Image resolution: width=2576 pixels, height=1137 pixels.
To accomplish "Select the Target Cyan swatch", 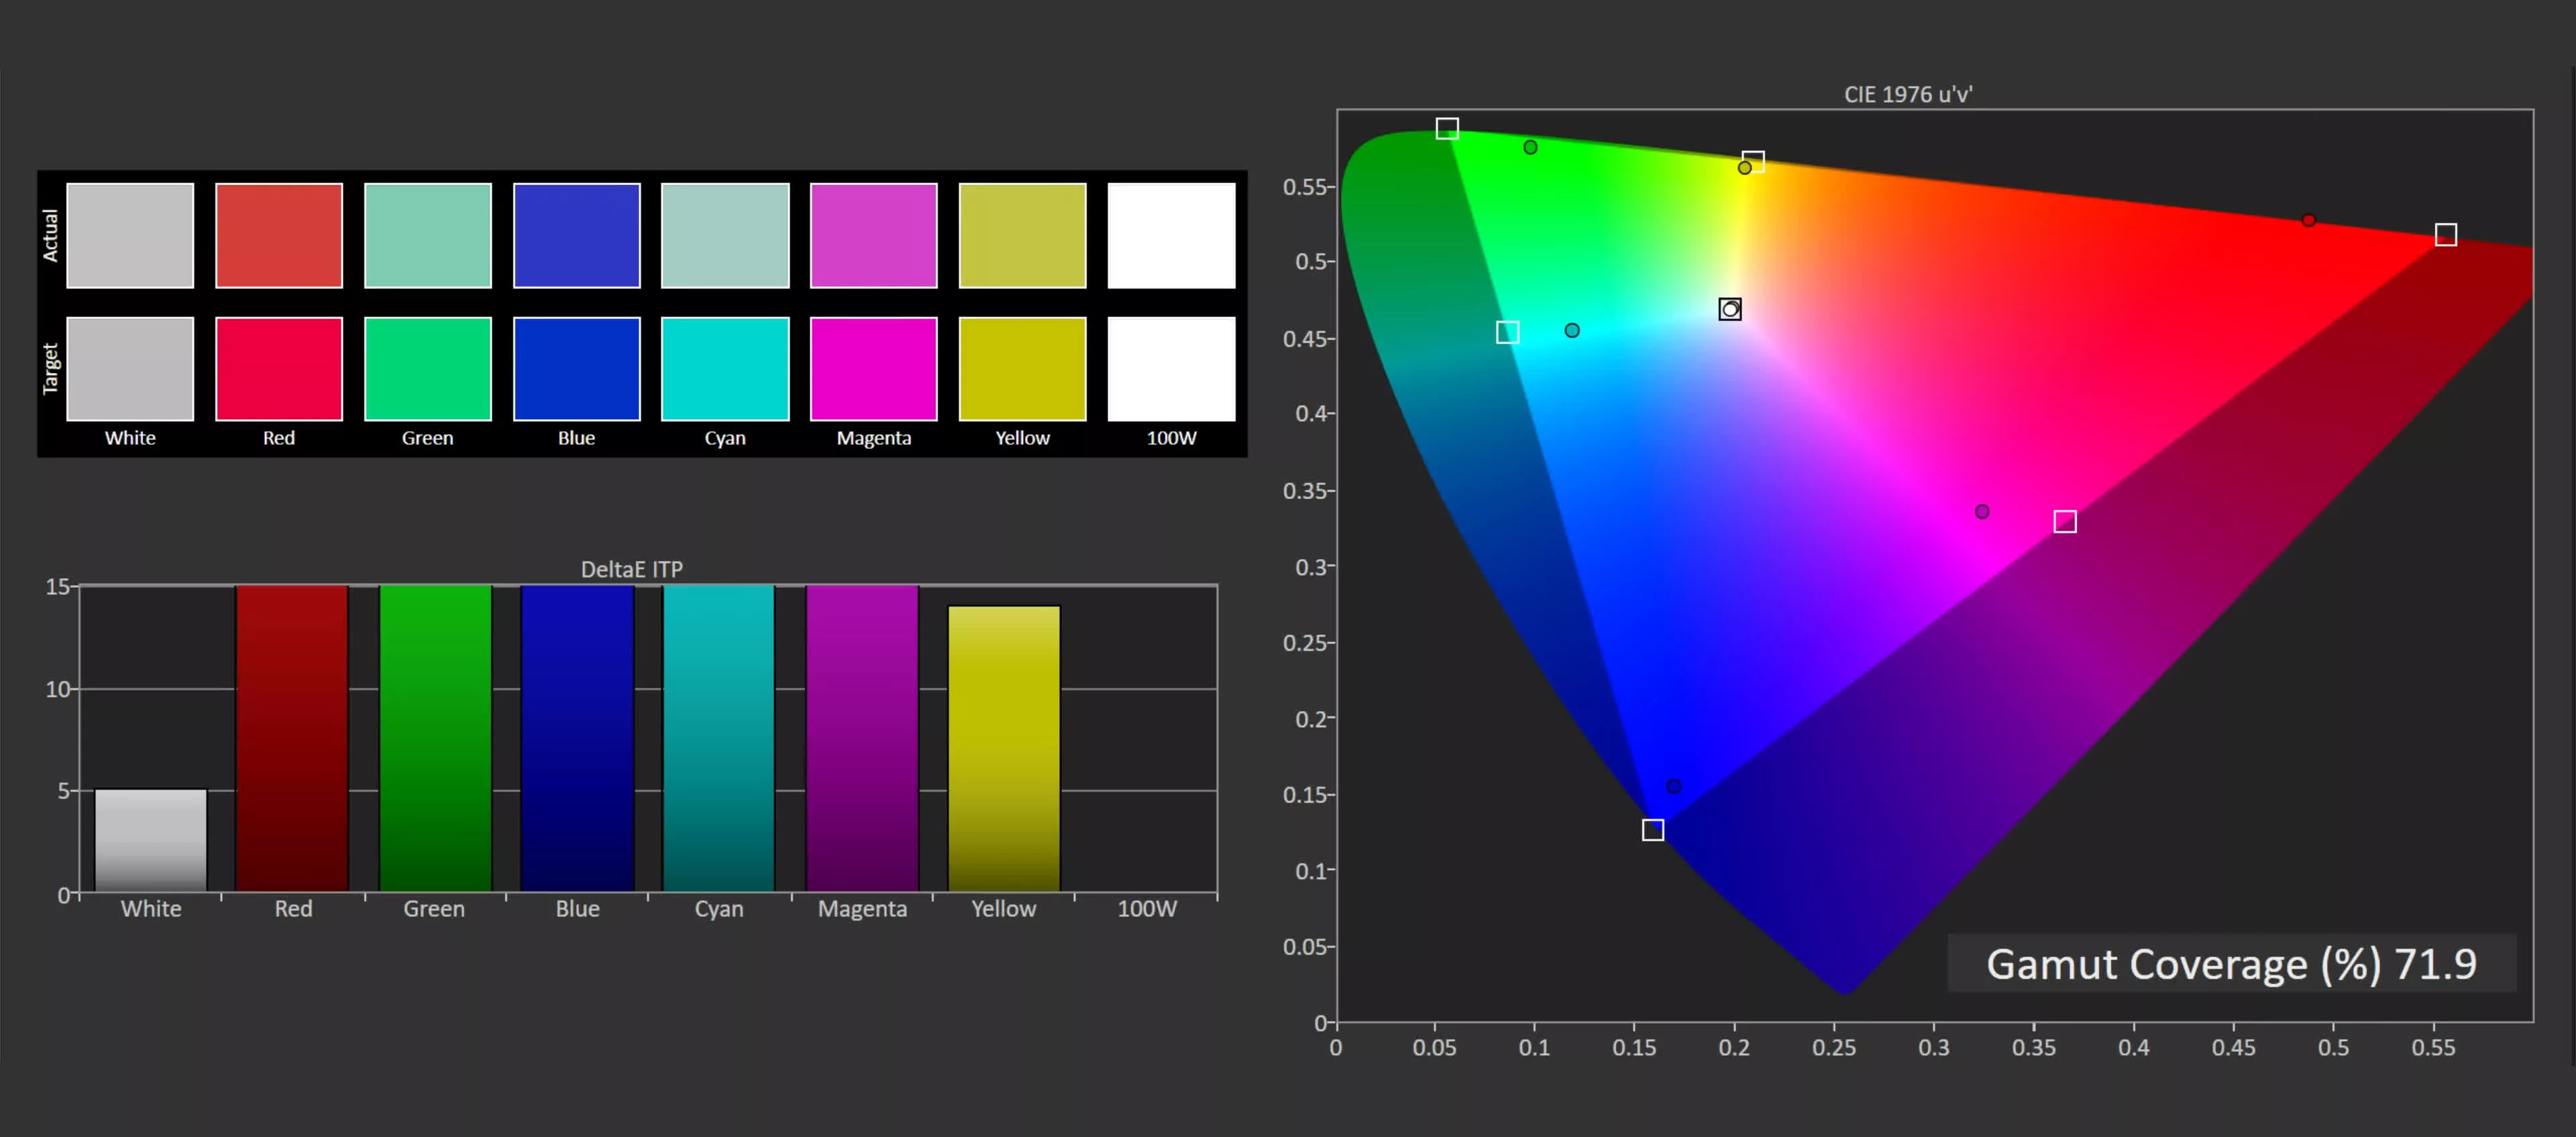I will 725,369.
